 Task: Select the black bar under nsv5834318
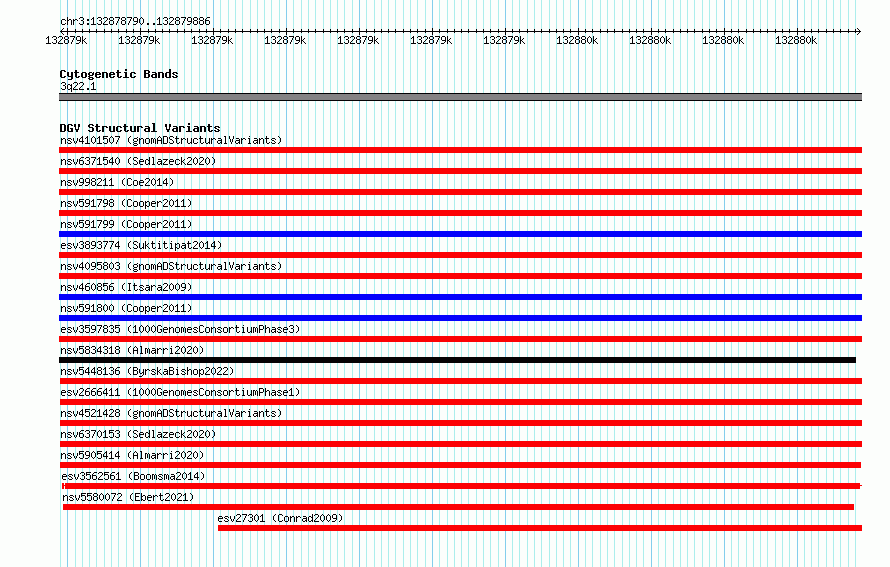pos(457,360)
